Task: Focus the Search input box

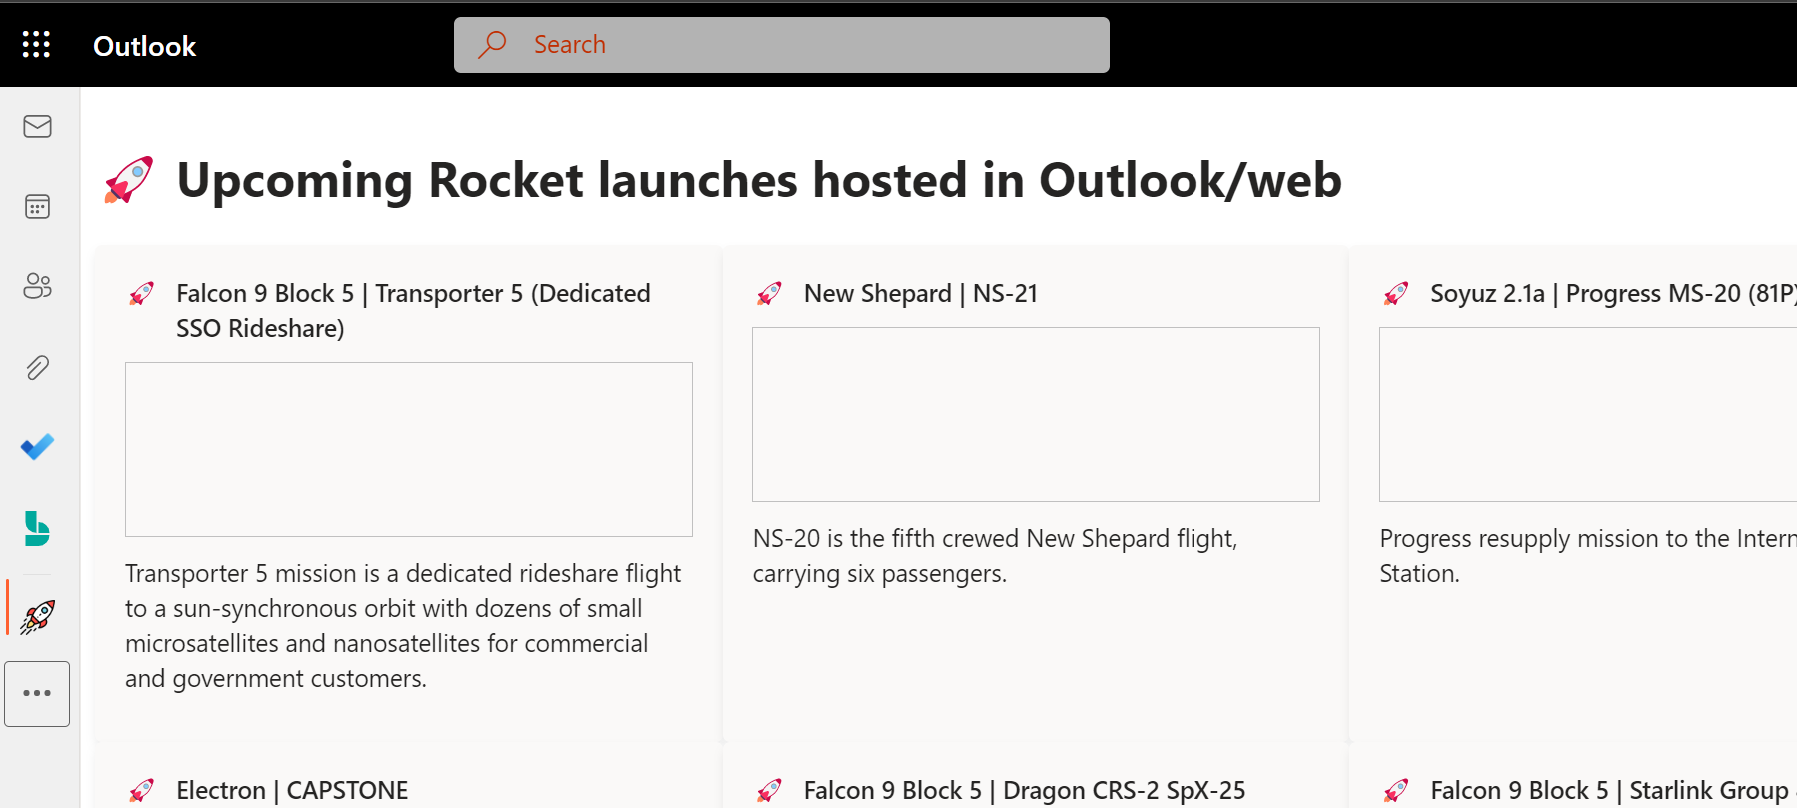Action: 781,45
